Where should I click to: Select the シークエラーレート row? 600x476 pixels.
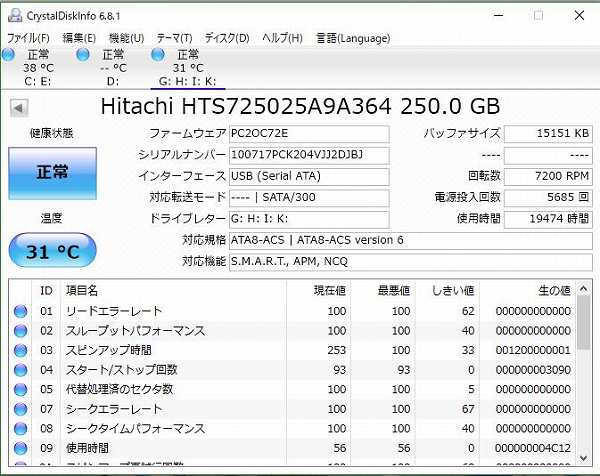coord(292,409)
